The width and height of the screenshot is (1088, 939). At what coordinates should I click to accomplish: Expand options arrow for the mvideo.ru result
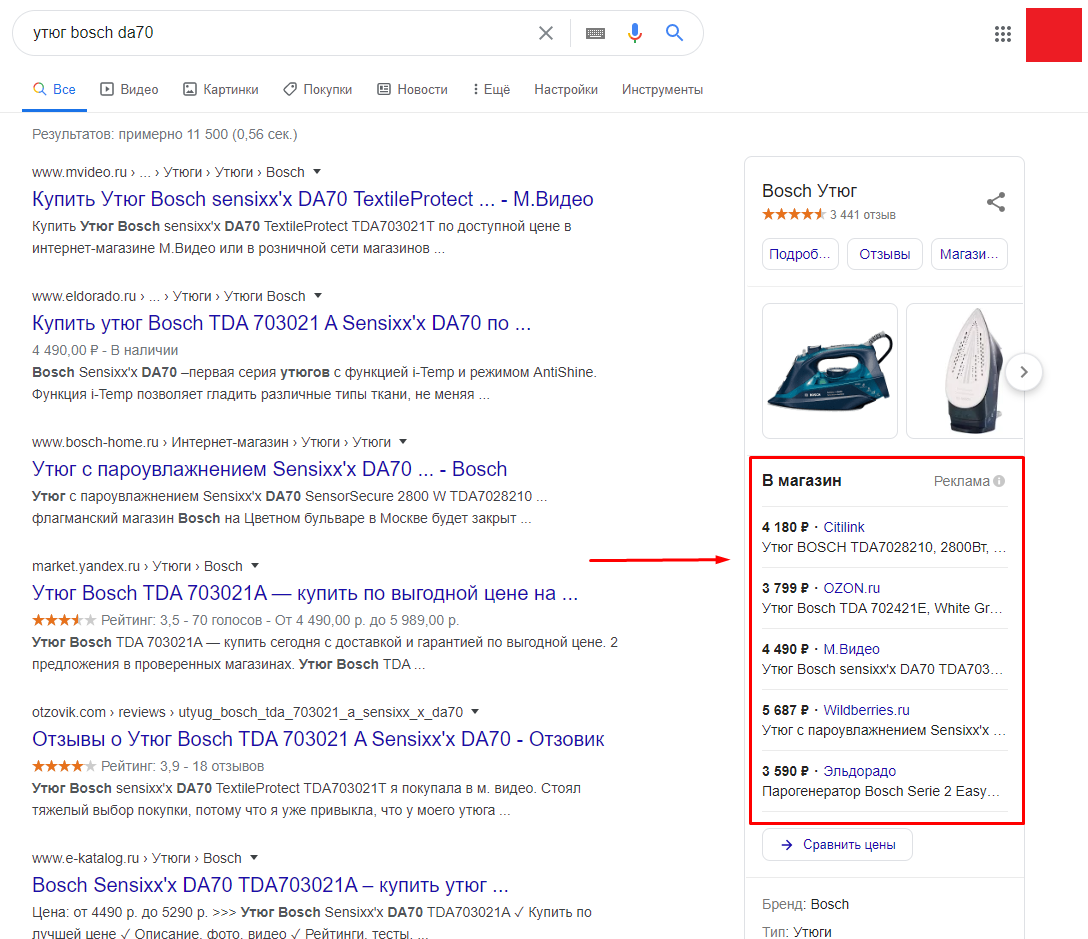click(317, 171)
